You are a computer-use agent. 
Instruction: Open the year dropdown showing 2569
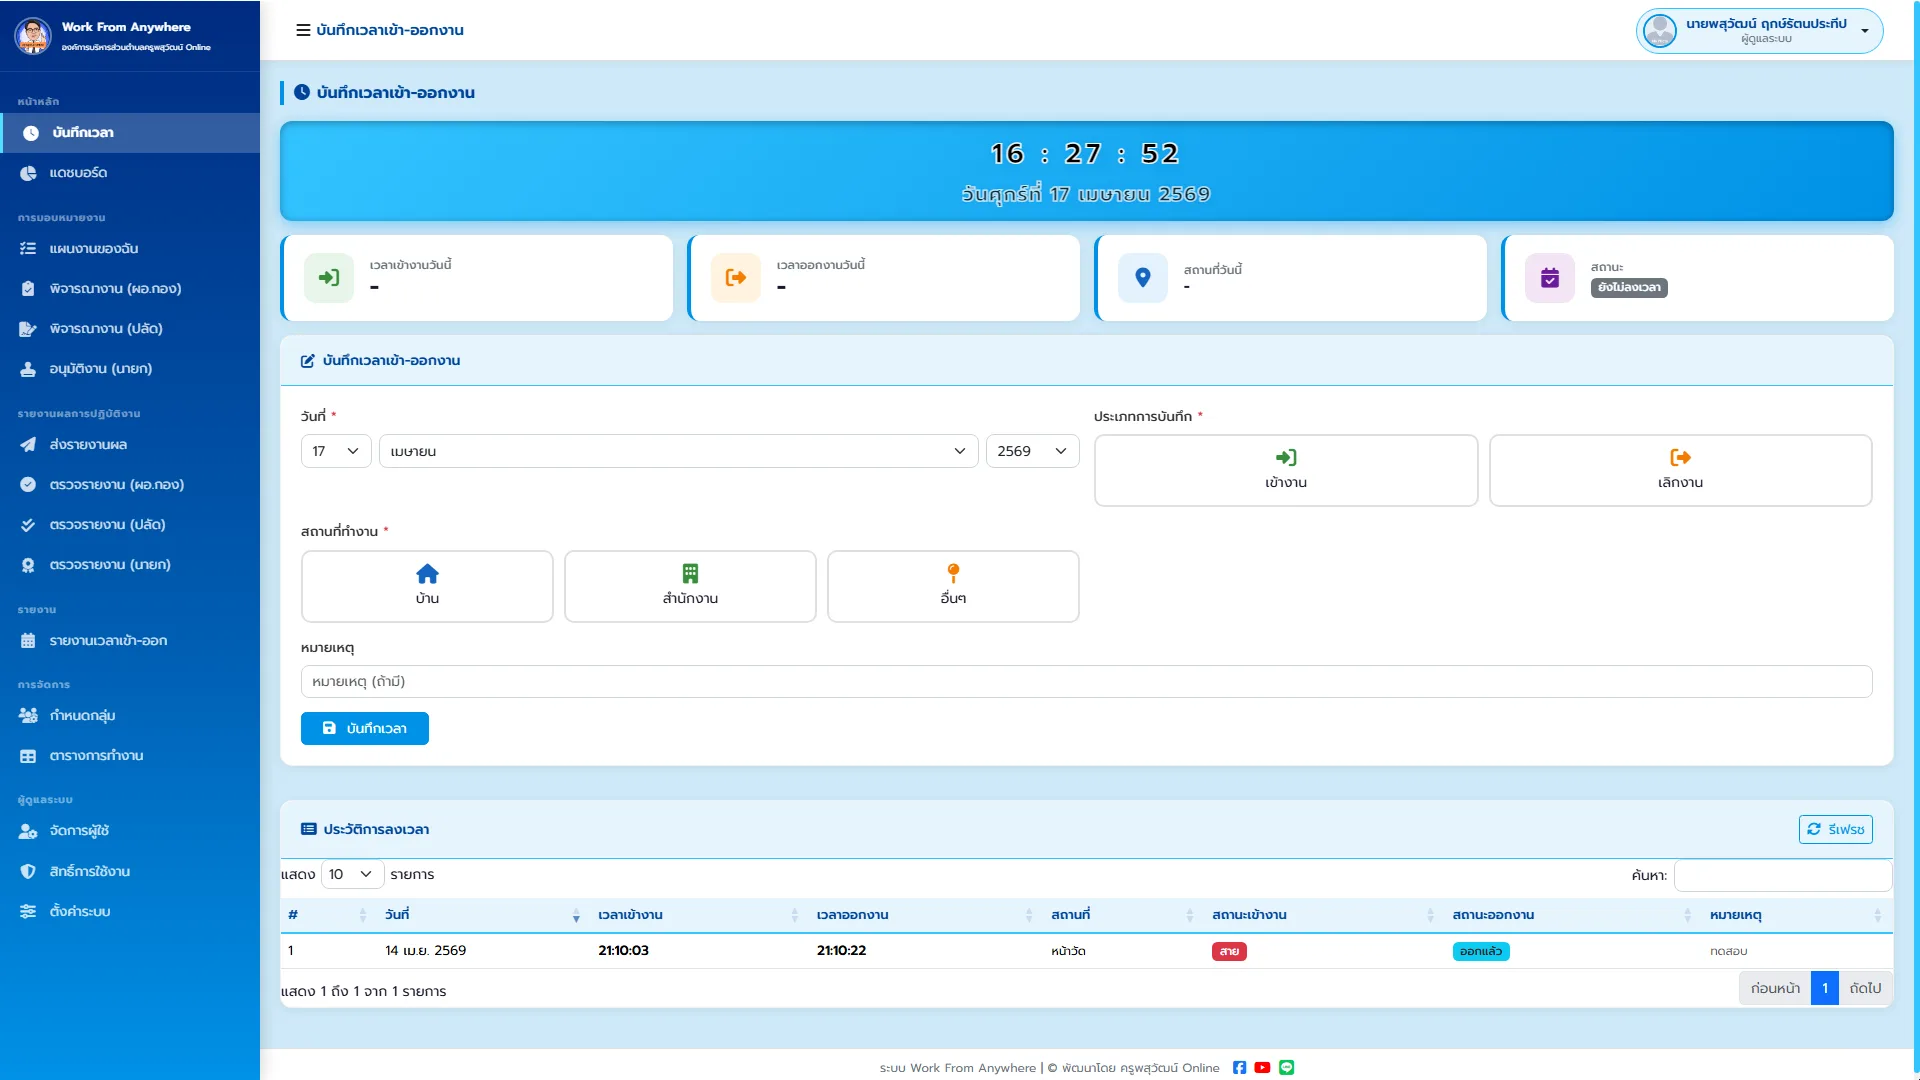click(1032, 451)
